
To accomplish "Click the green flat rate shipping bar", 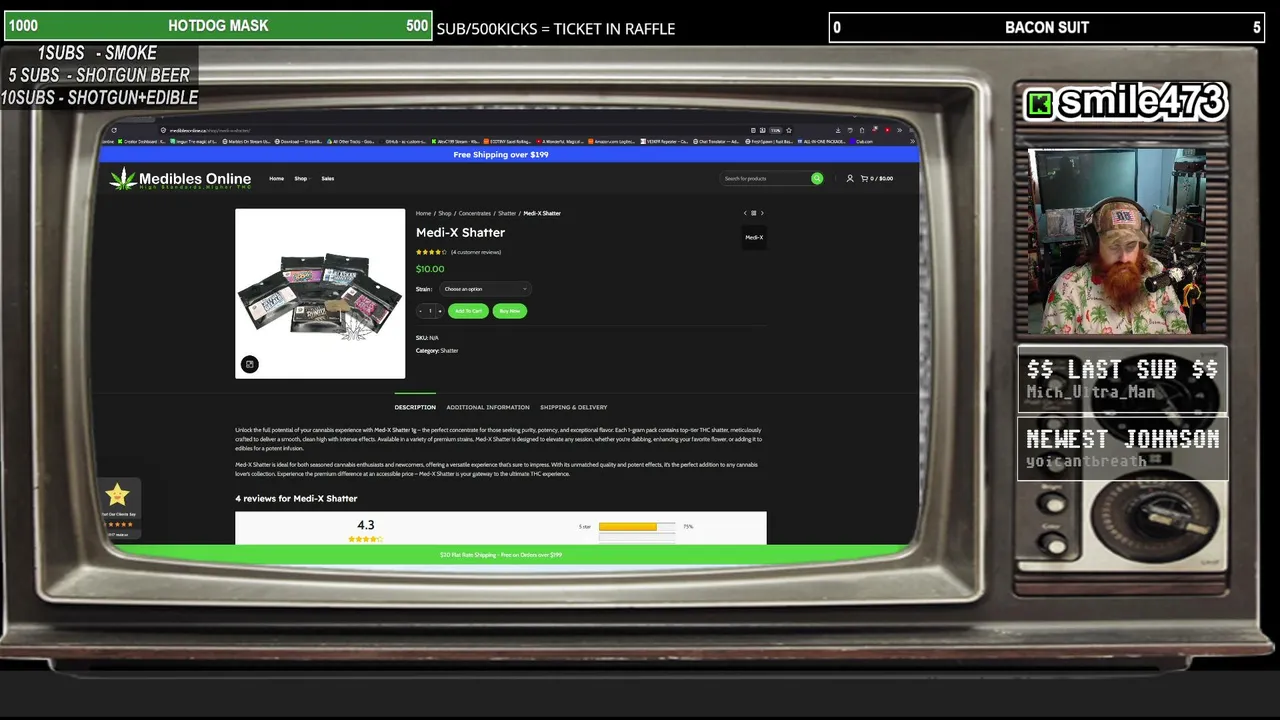I will pos(501,555).
